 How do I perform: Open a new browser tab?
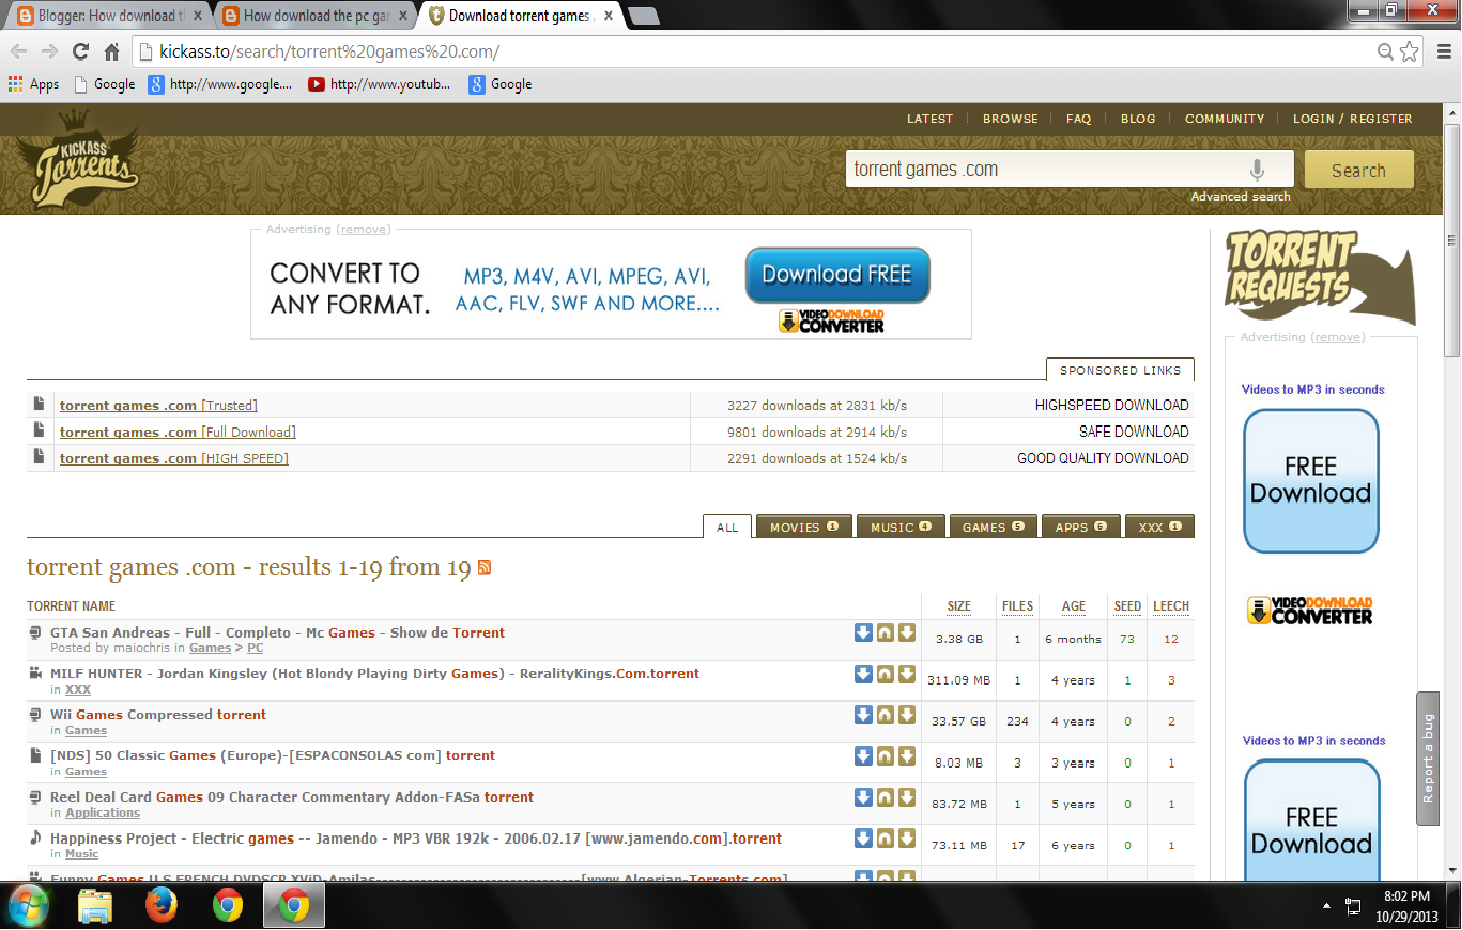(x=644, y=16)
